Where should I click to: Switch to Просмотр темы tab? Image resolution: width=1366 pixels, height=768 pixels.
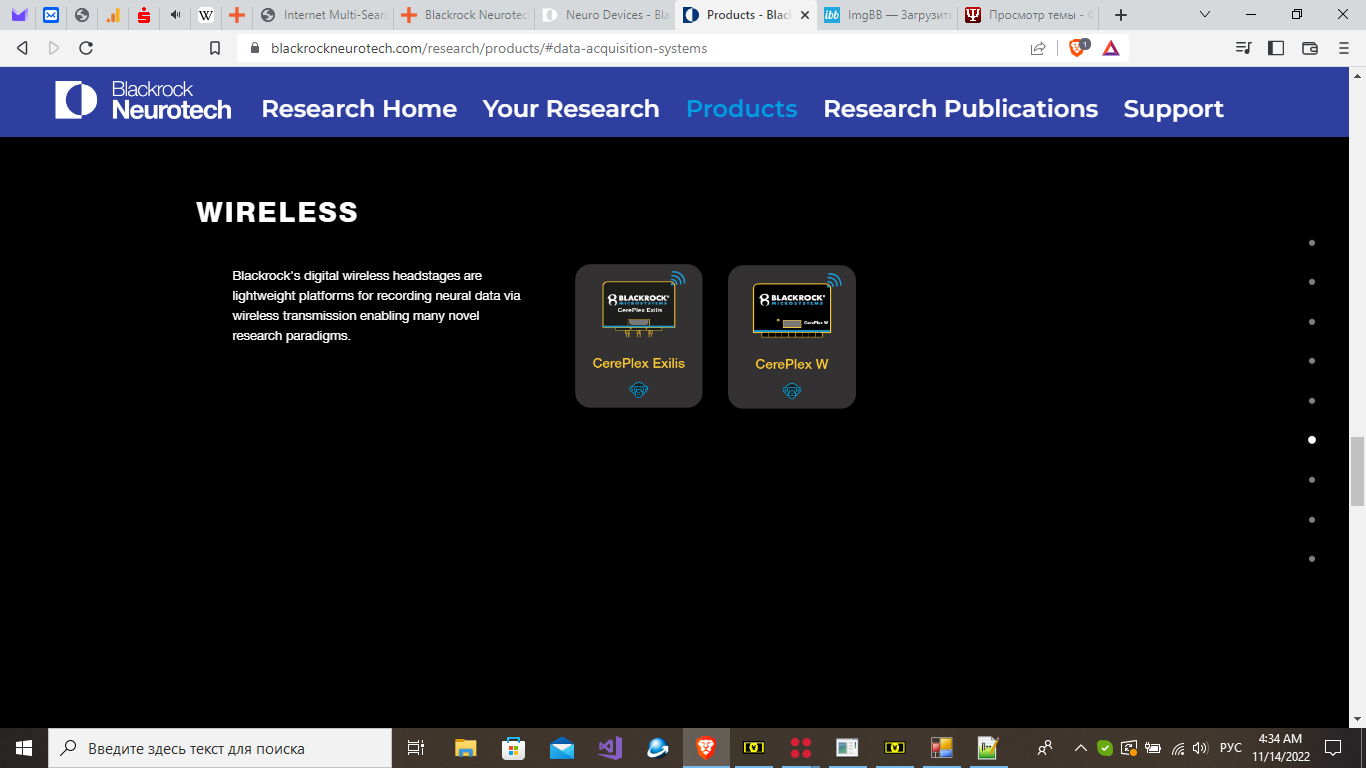click(x=1029, y=15)
